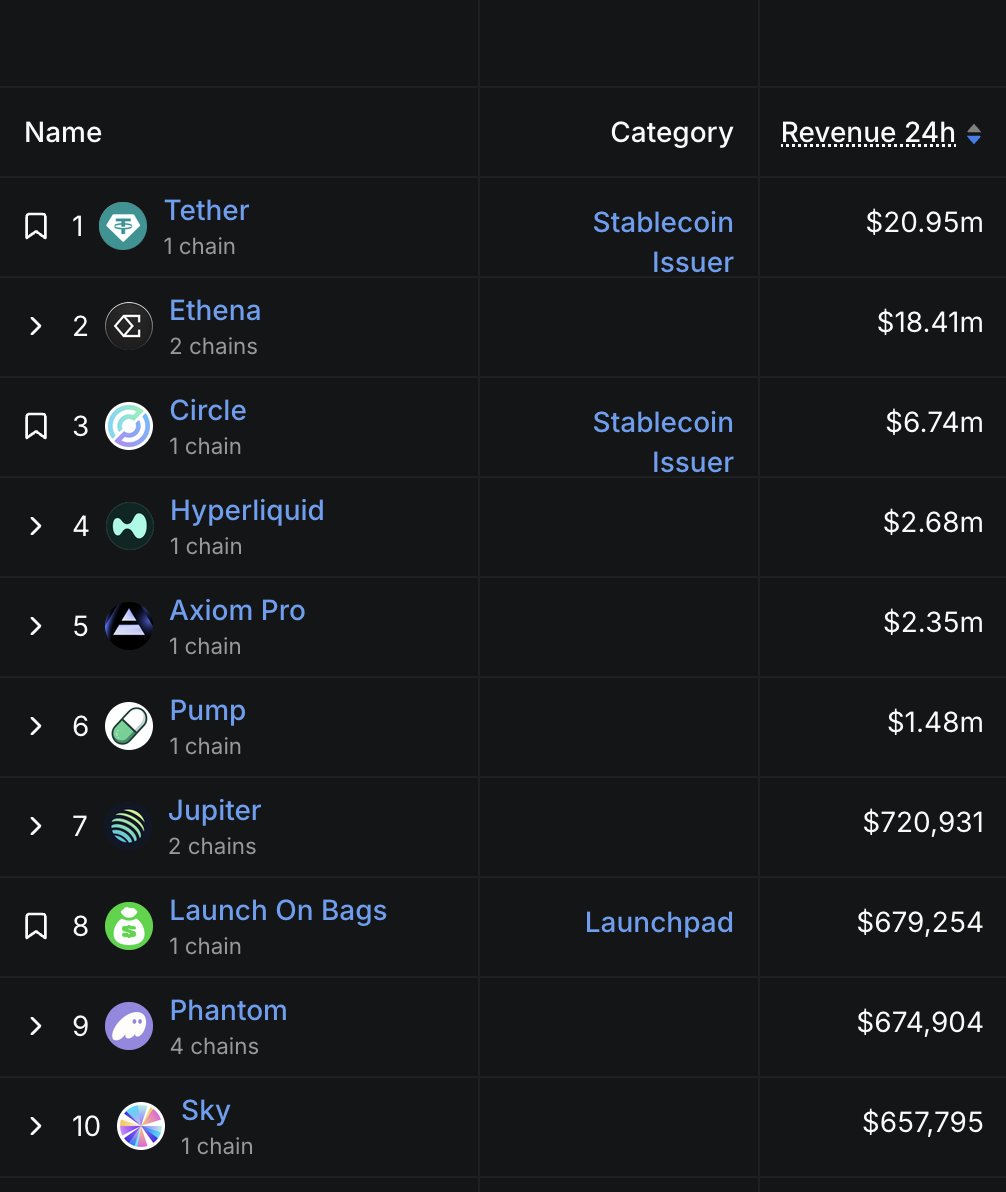1006x1192 pixels.
Task: Click the Hyperliquid logo icon
Action: 129,526
